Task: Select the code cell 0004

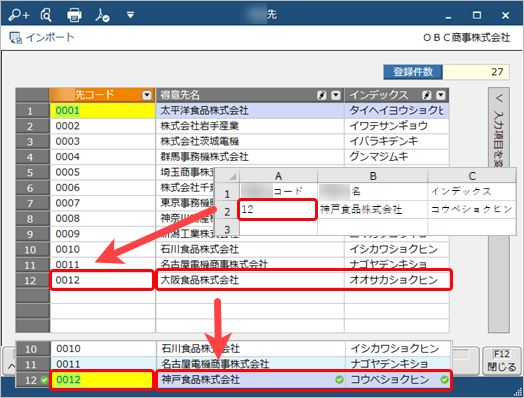Action: pos(102,157)
